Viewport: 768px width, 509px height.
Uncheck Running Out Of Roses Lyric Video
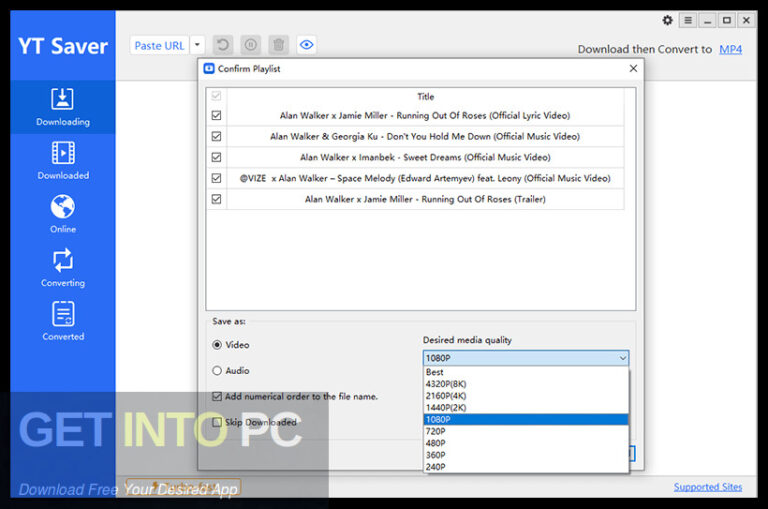point(216,116)
